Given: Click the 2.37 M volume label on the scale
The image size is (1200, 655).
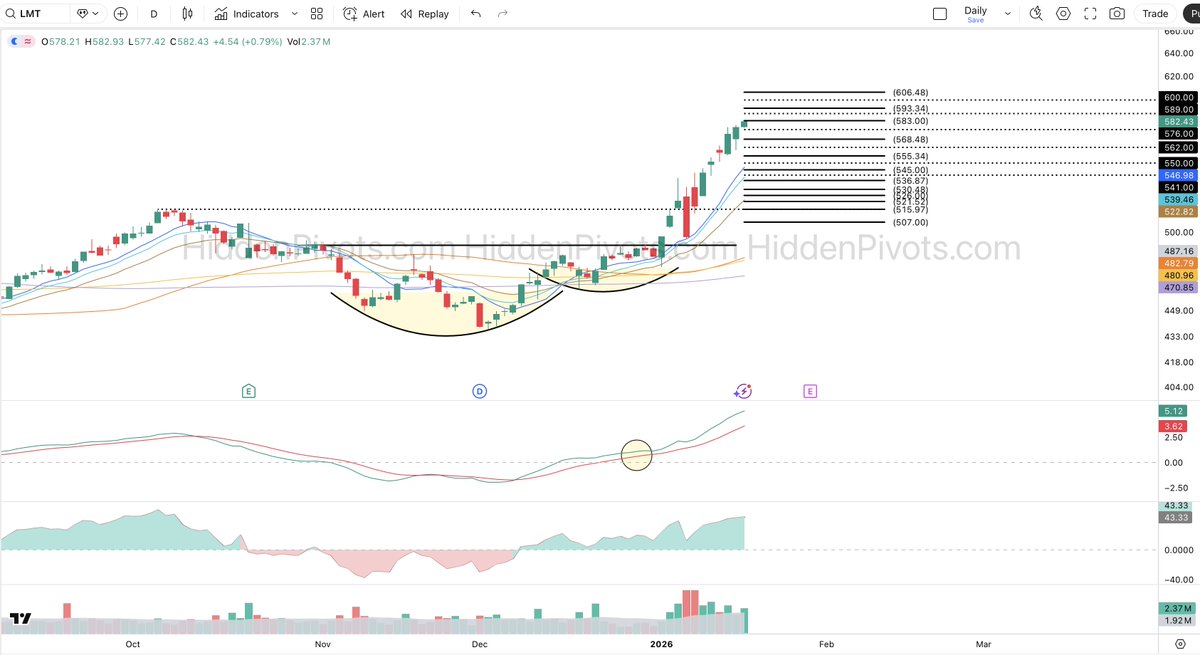Looking at the screenshot, I should point(1177,608).
